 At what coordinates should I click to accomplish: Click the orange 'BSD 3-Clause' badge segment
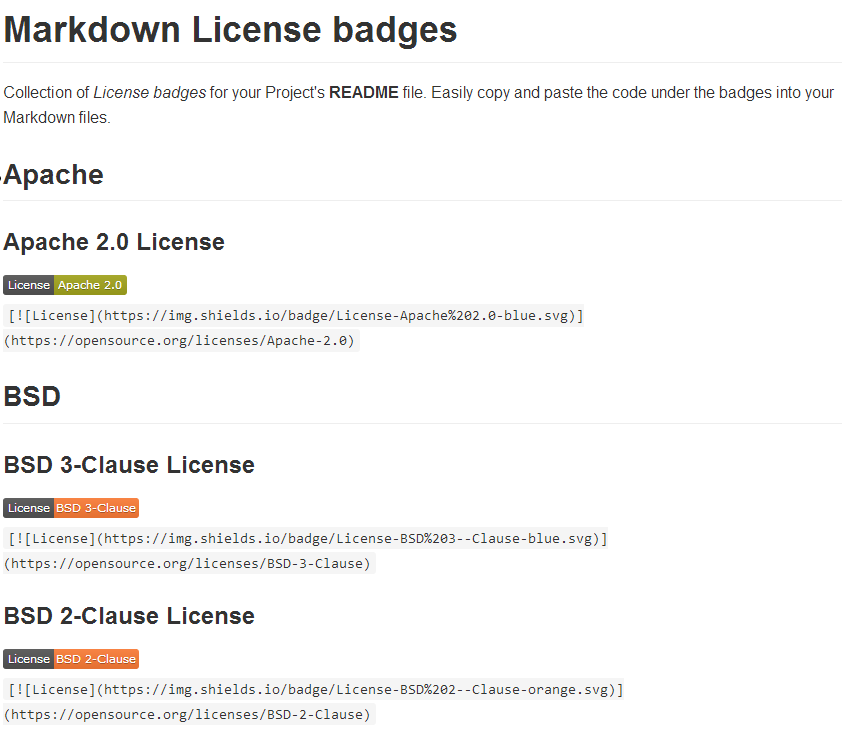coord(95,507)
